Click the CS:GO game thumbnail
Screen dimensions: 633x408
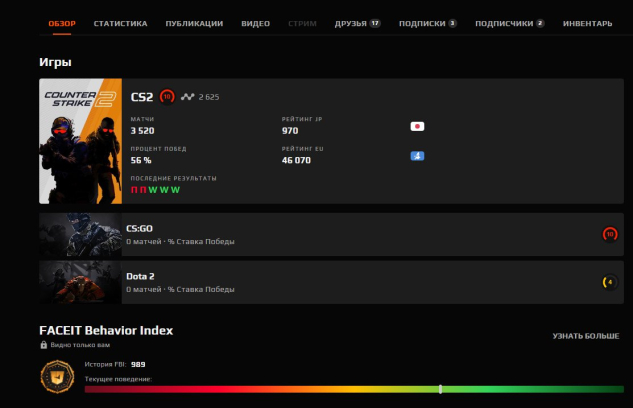[x=80, y=234]
